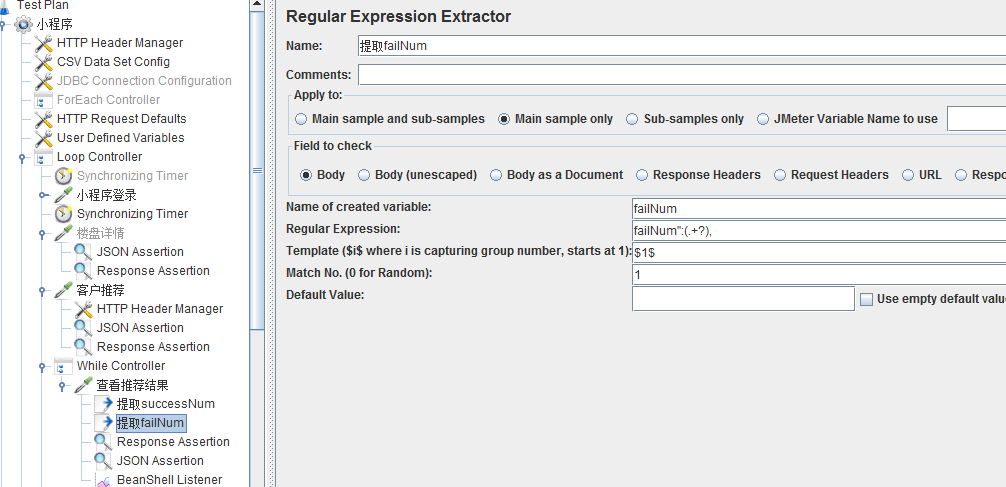Viewport: 1006px width, 487px height.
Task: Collapse the While Controller node
Action: (42, 367)
